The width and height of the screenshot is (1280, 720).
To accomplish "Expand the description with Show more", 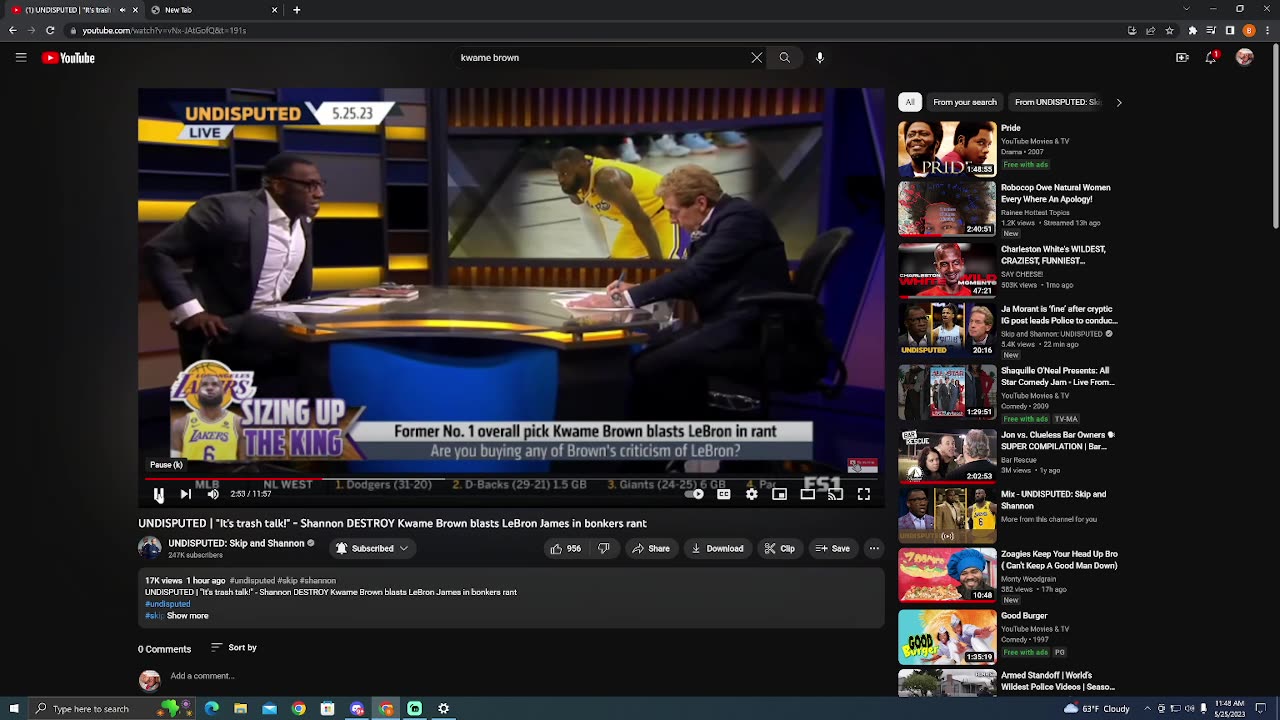I will pyautogui.click(x=187, y=616).
